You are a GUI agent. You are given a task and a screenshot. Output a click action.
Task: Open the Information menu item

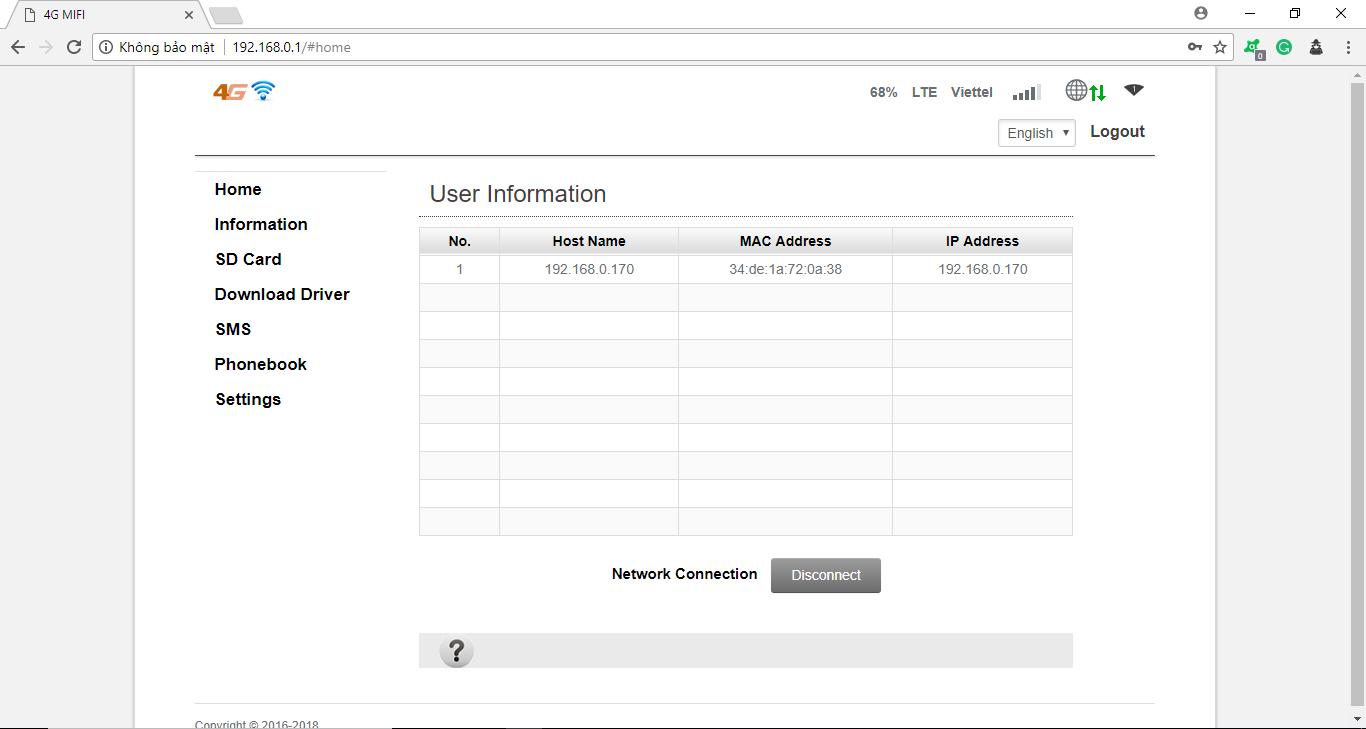[x=261, y=225]
